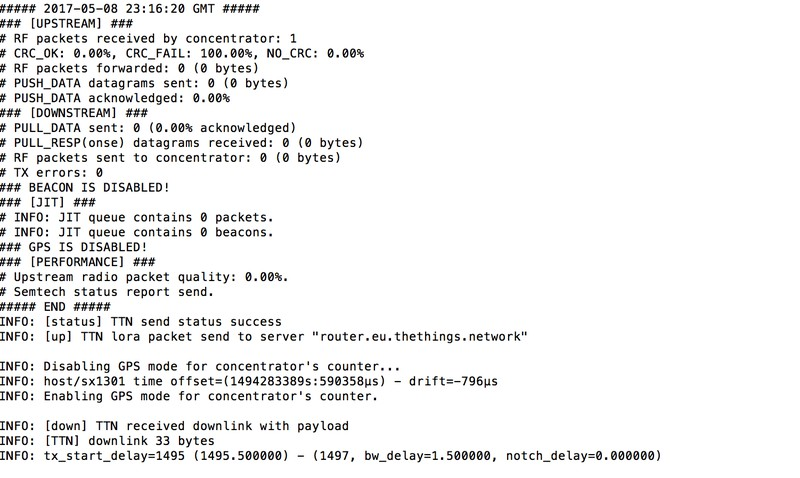Screen dimensions: 800x478
Task: Click the [PERFORMANCE] section header
Action: tap(78, 262)
